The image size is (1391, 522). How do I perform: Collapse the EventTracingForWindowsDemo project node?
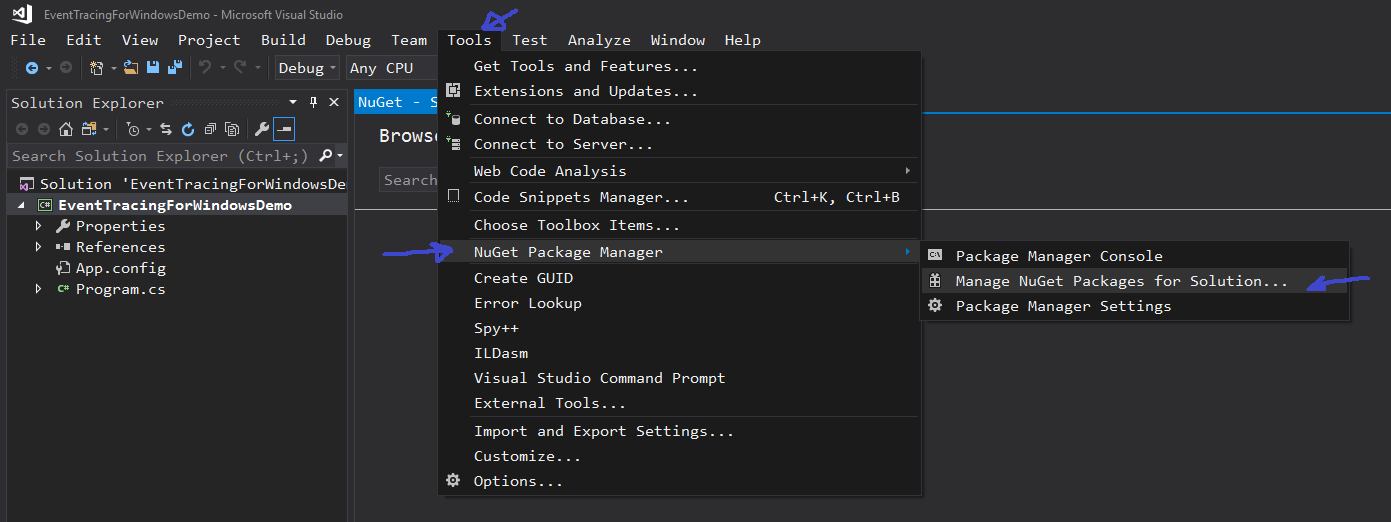21,205
